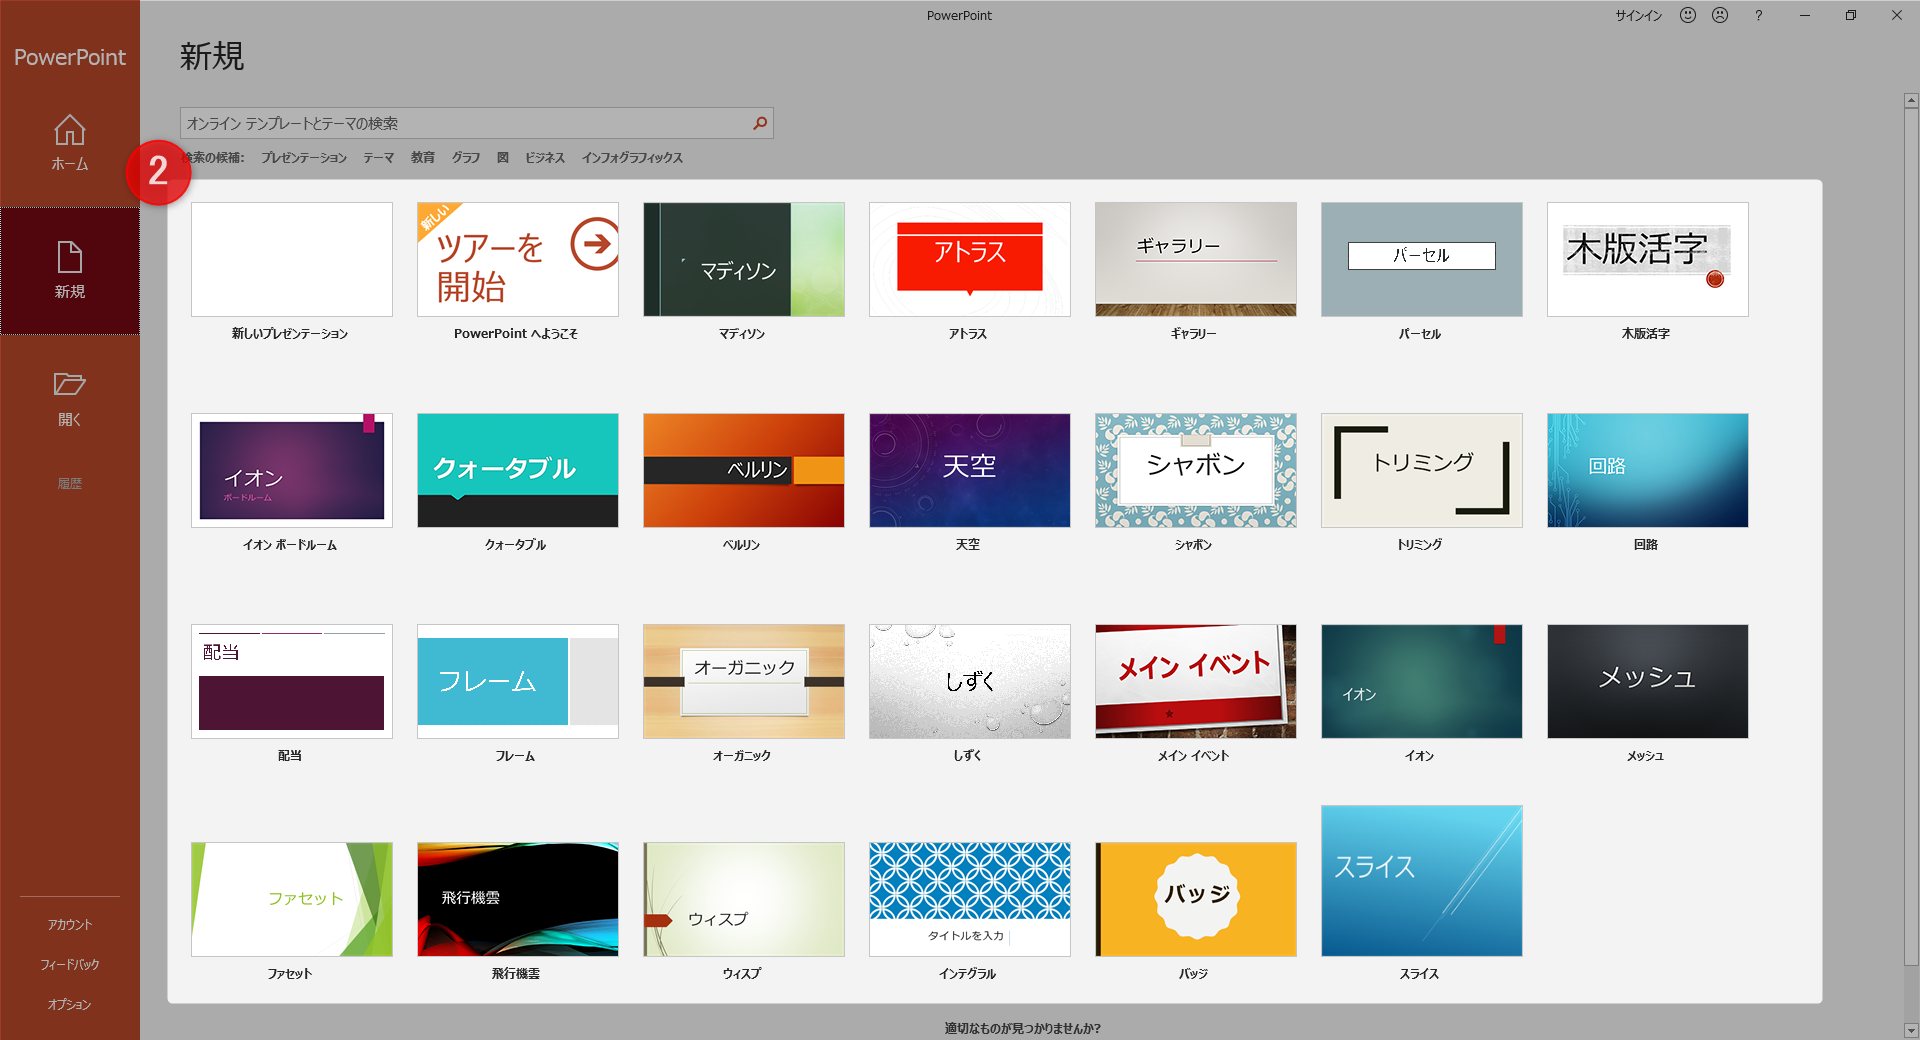
Task: Choose the クォータブル theme thumbnail
Action: (518, 471)
